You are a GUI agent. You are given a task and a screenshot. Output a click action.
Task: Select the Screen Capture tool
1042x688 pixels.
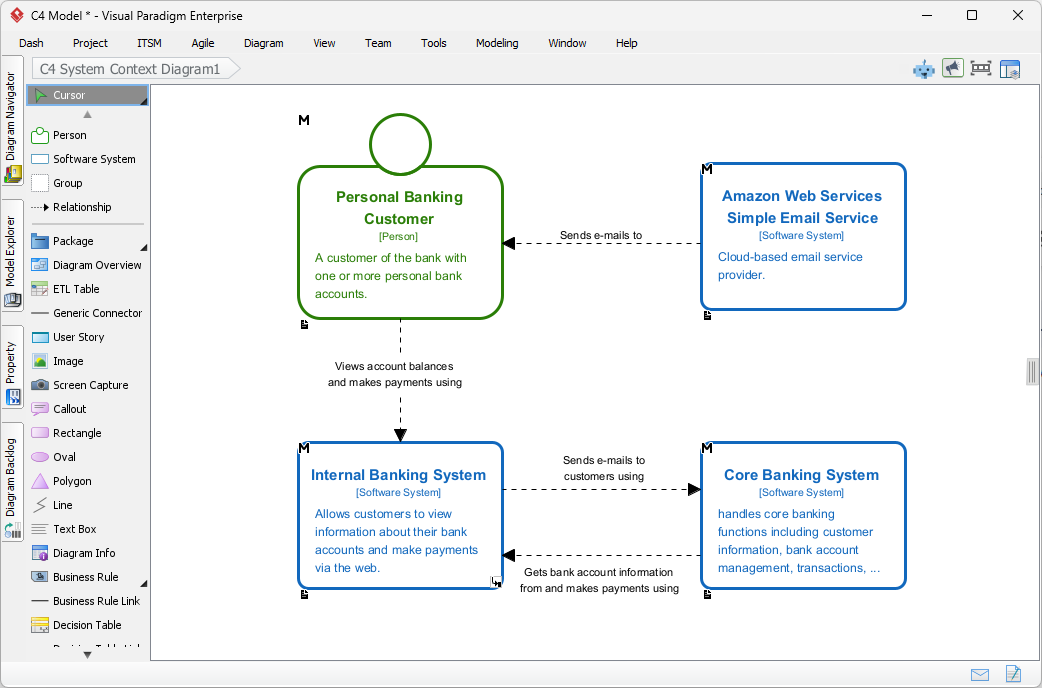click(90, 385)
